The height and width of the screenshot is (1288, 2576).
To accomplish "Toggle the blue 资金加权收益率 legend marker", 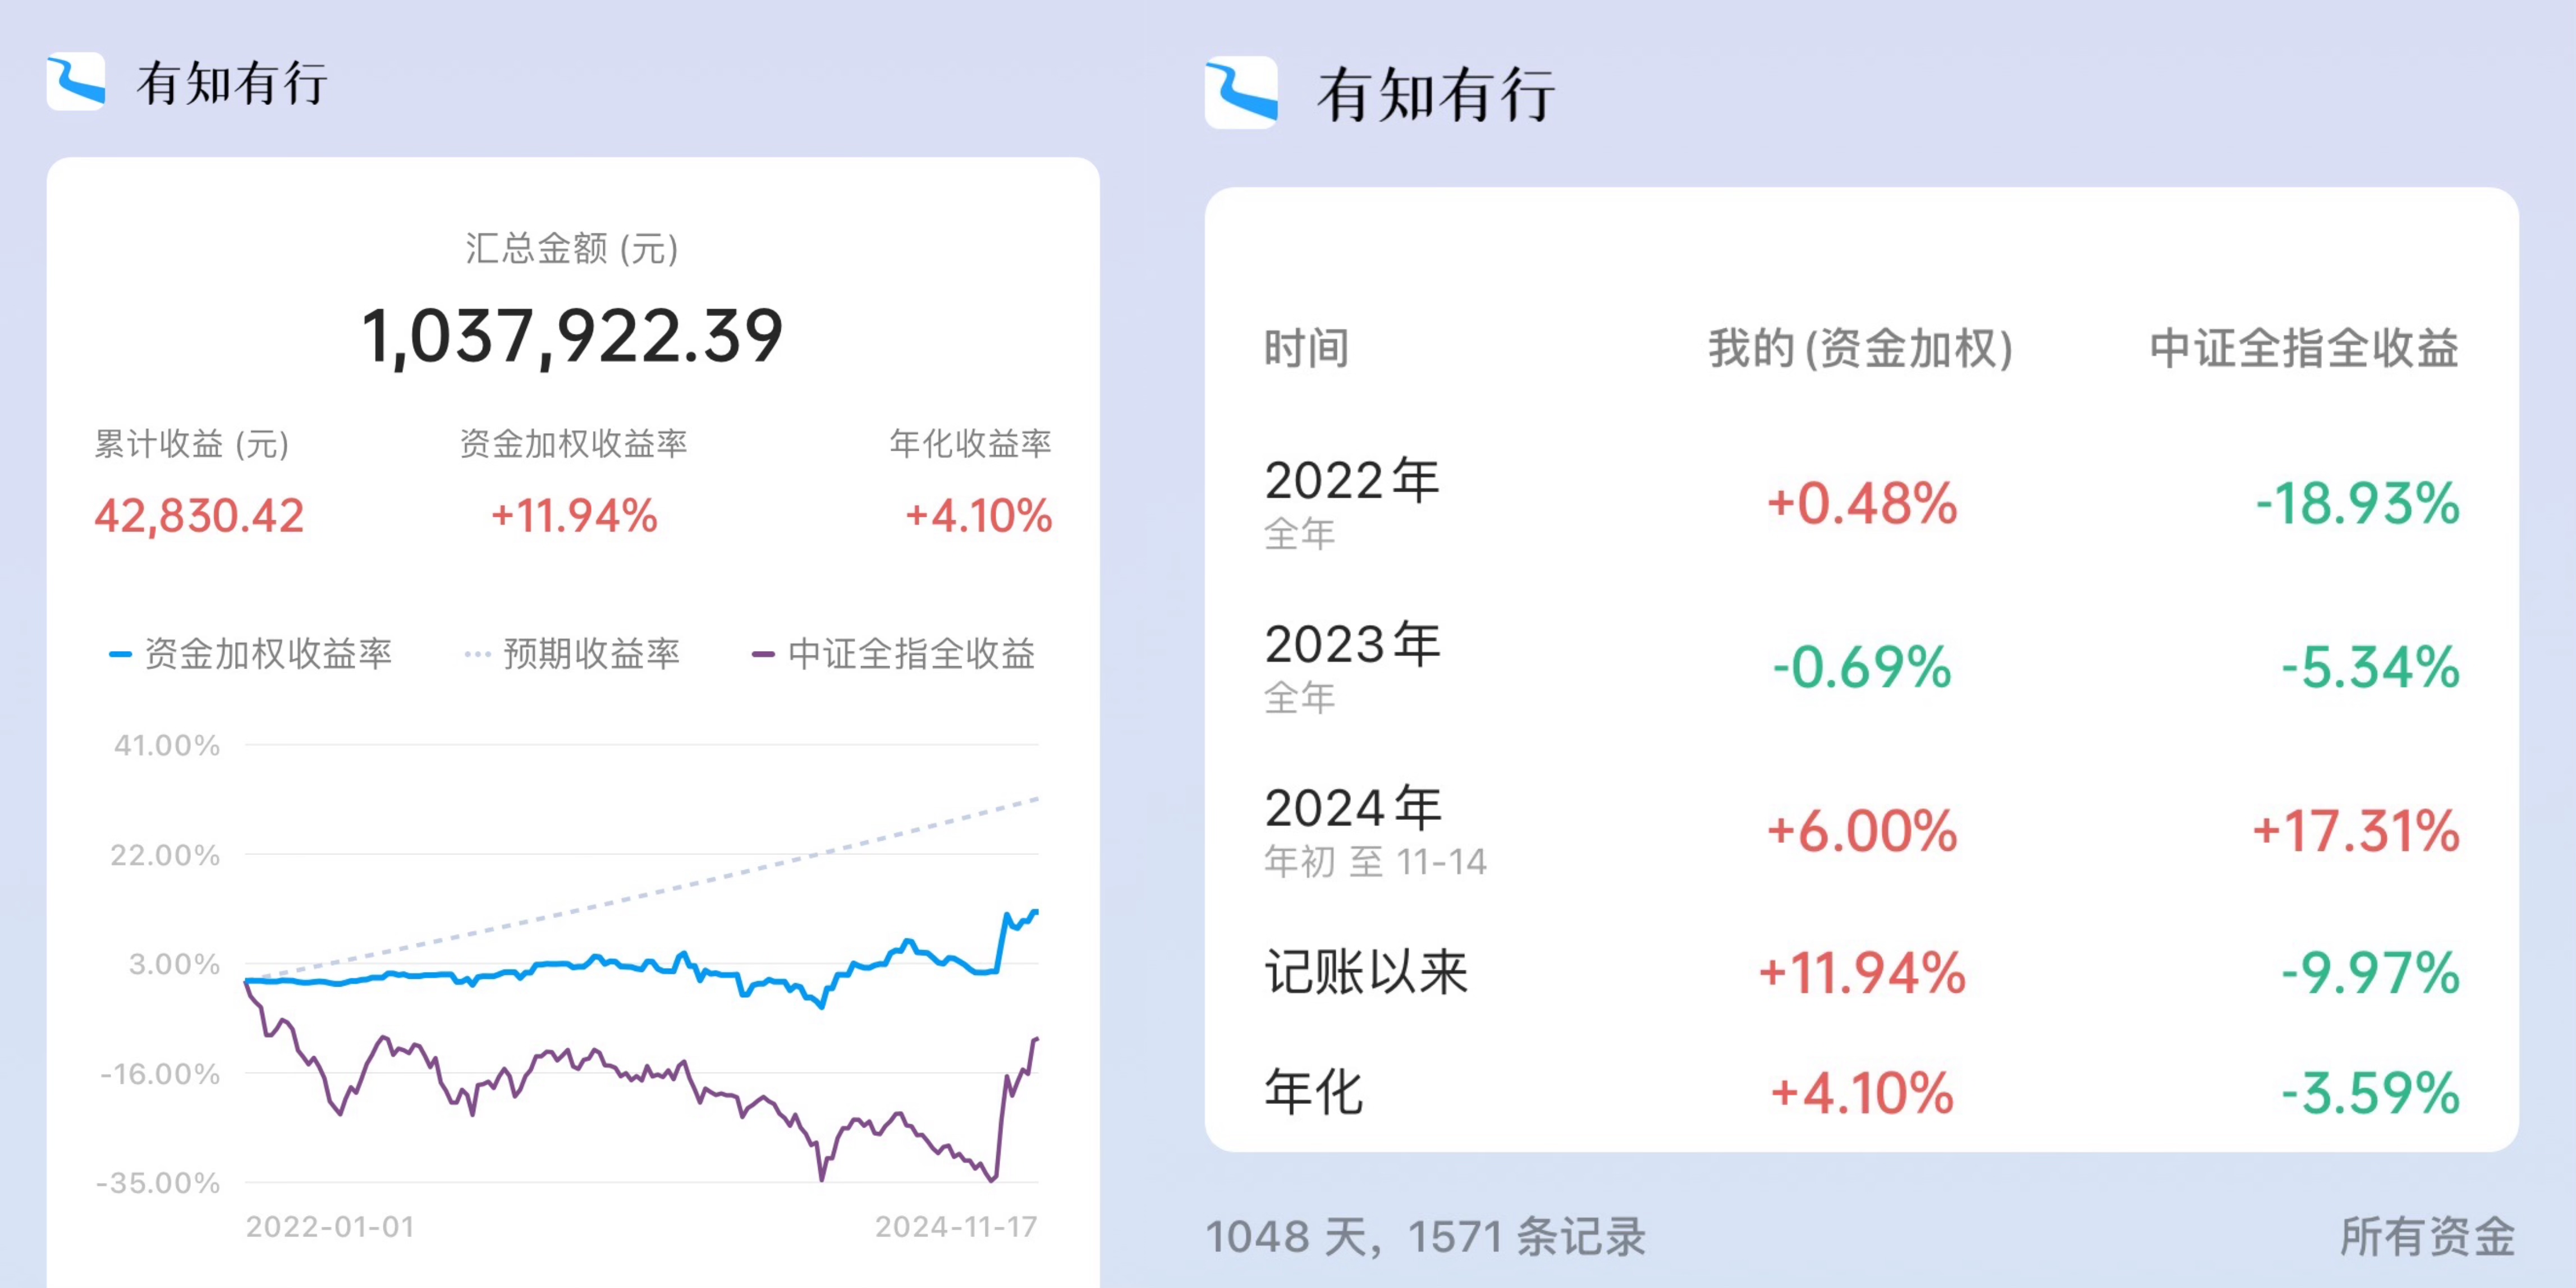I will coord(120,654).
